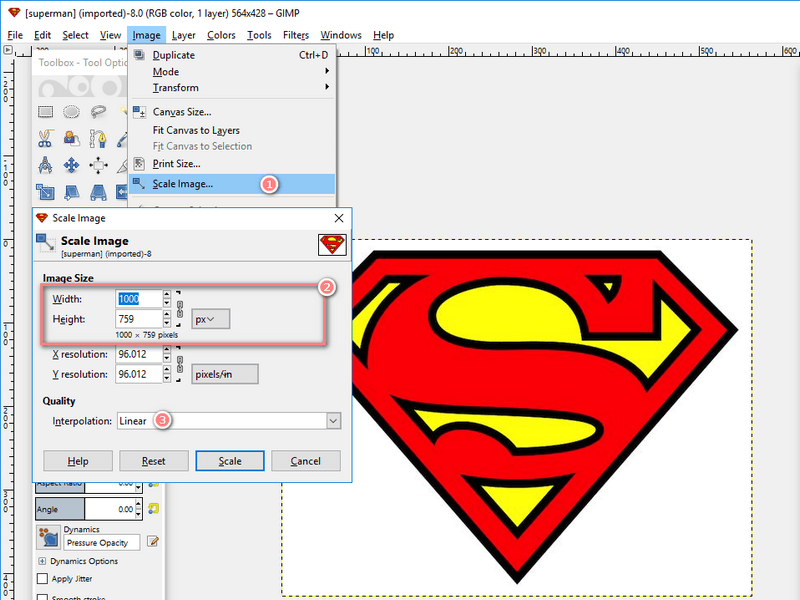Select the Free Select lasso tool
Viewport: 800px width, 600px height.
pyautogui.click(x=96, y=111)
